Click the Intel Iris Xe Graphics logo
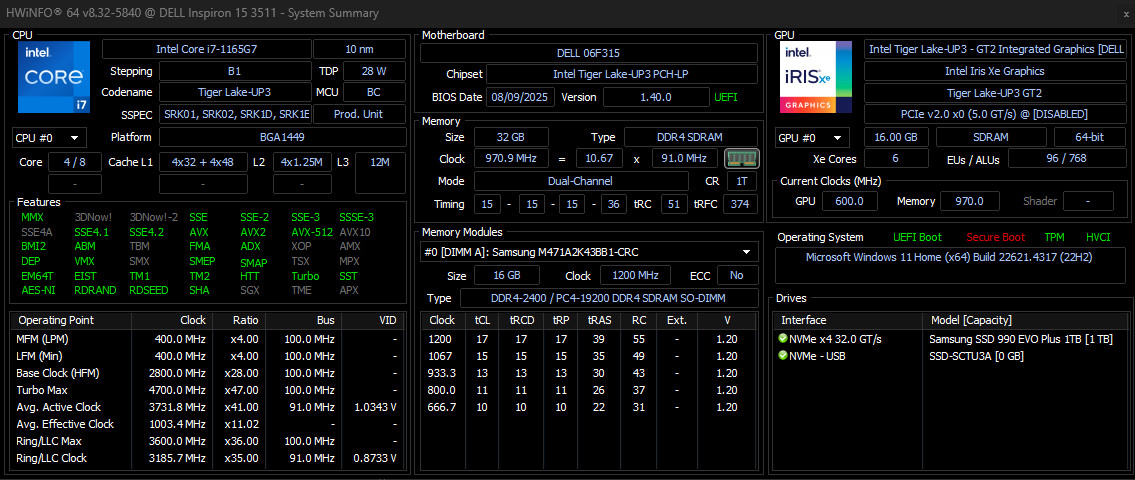Image resolution: width=1135 pixels, height=480 pixels. click(815, 77)
